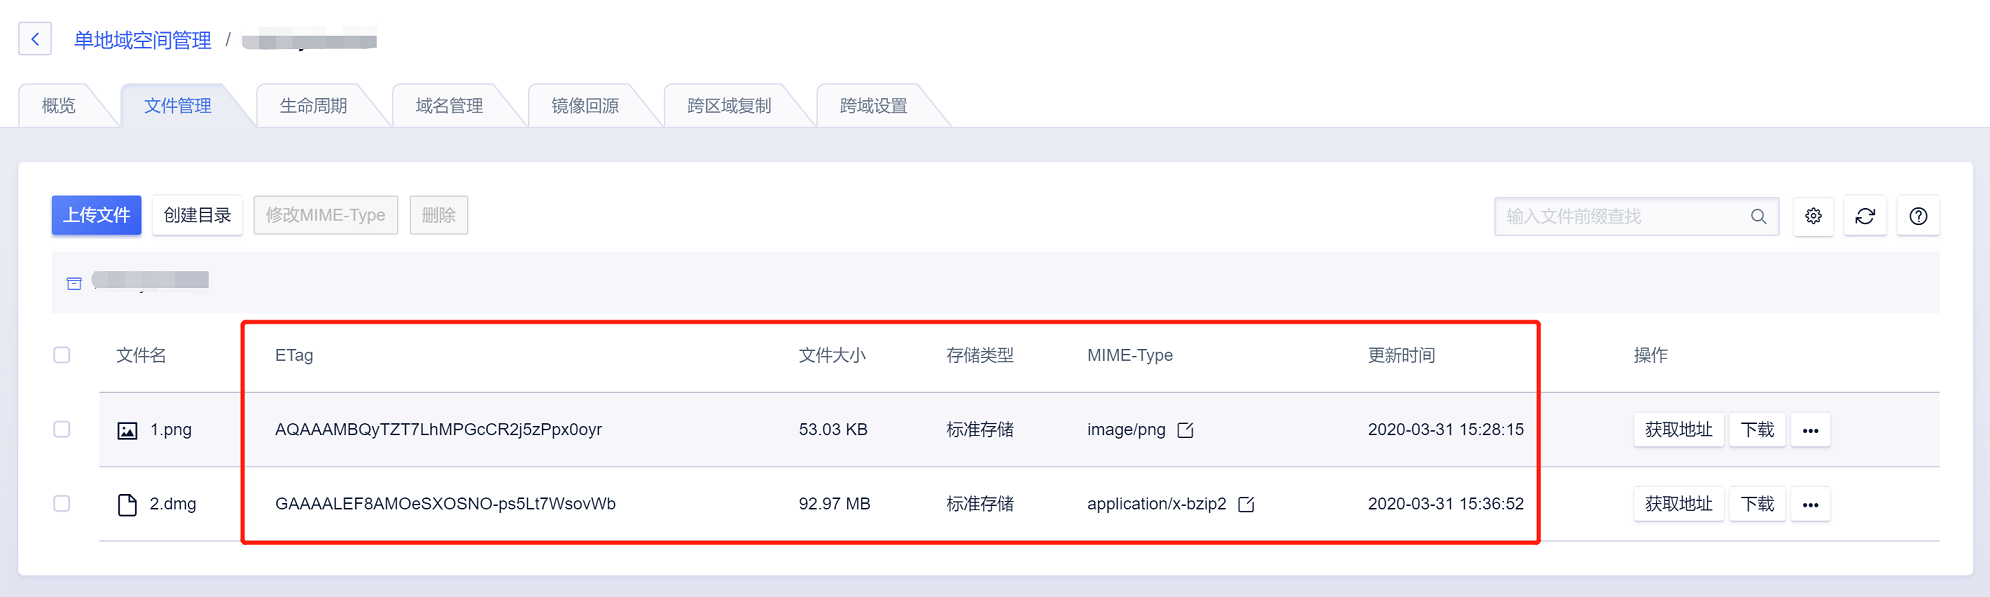
Task: Click the back arrow icon
Action: [x=35, y=39]
